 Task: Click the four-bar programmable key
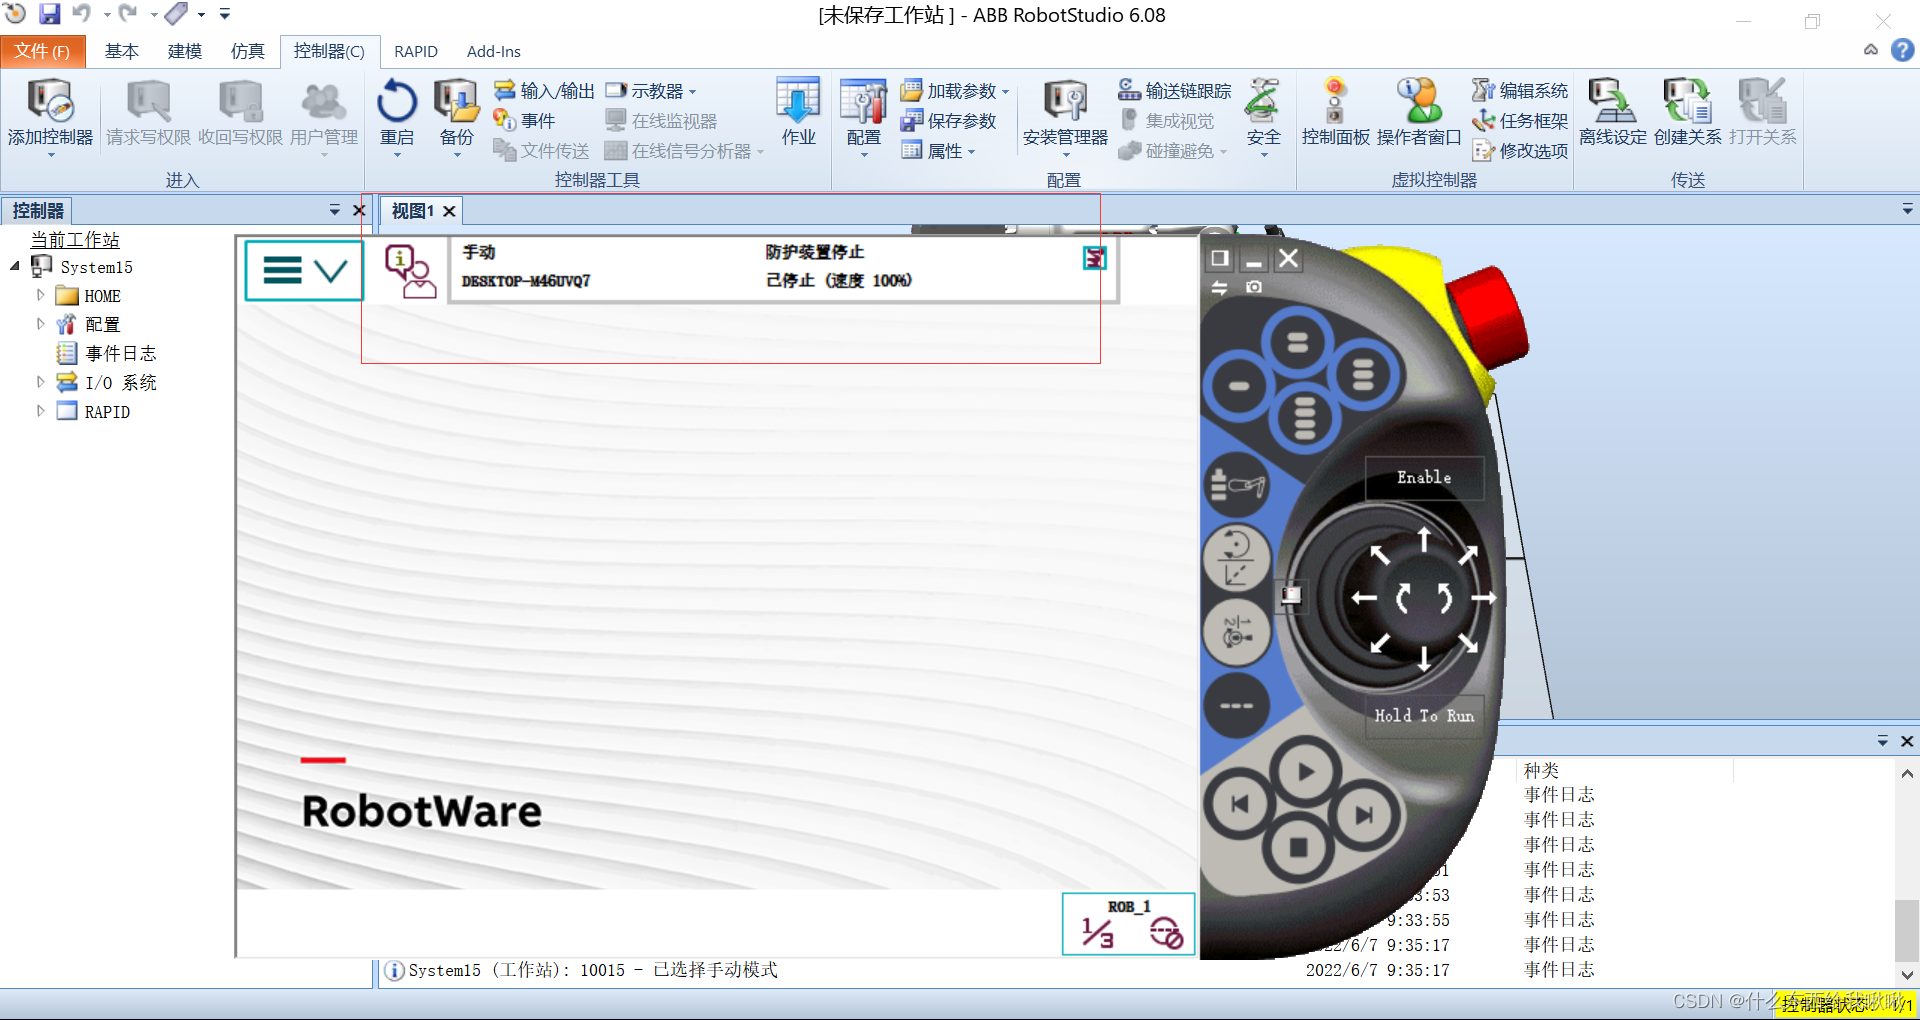tap(1303, 418)
